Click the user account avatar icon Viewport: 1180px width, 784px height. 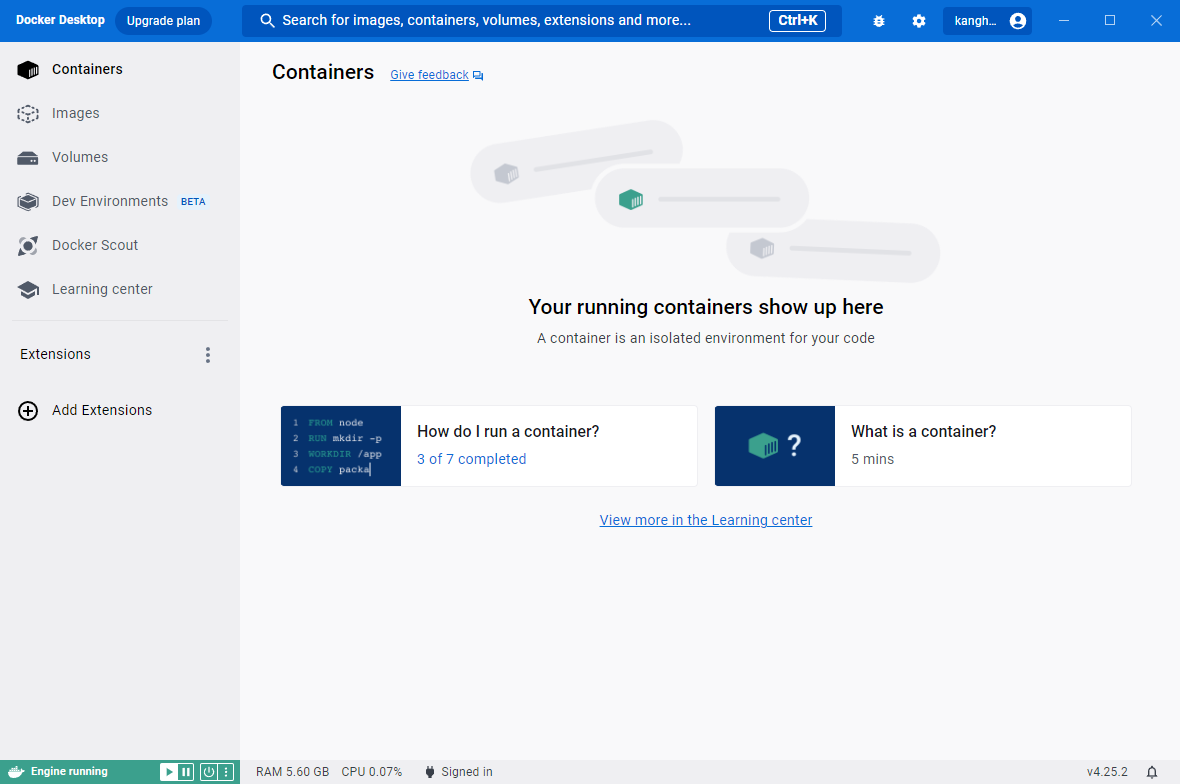(x=1017, y=21)
